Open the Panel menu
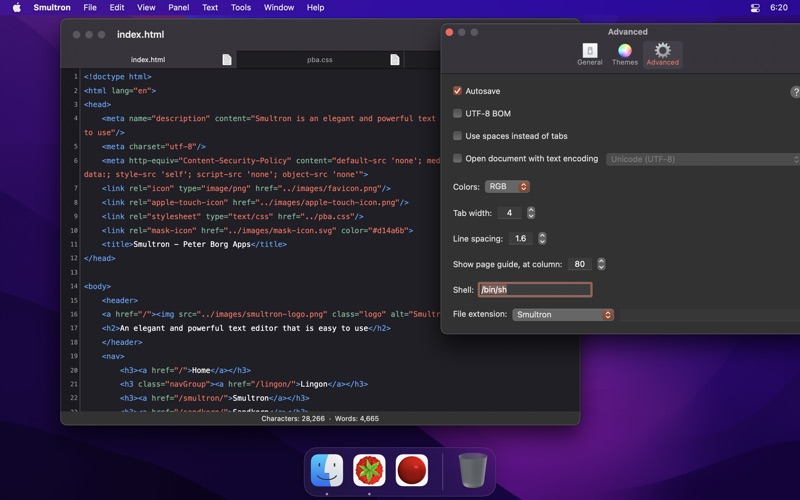Screen dimensions: 800x500 point(179,8)
